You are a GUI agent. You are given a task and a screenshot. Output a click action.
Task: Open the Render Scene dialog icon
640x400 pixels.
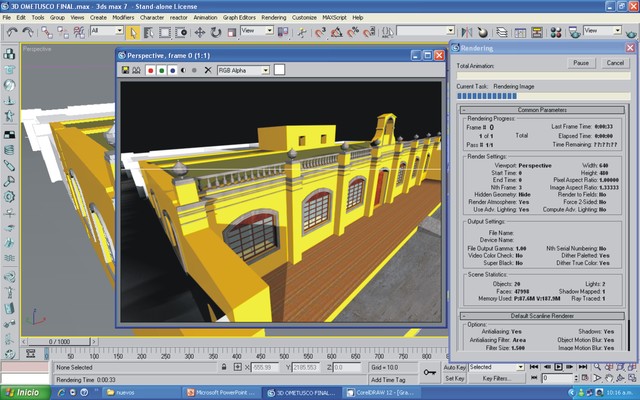click(x=575, y=32)
